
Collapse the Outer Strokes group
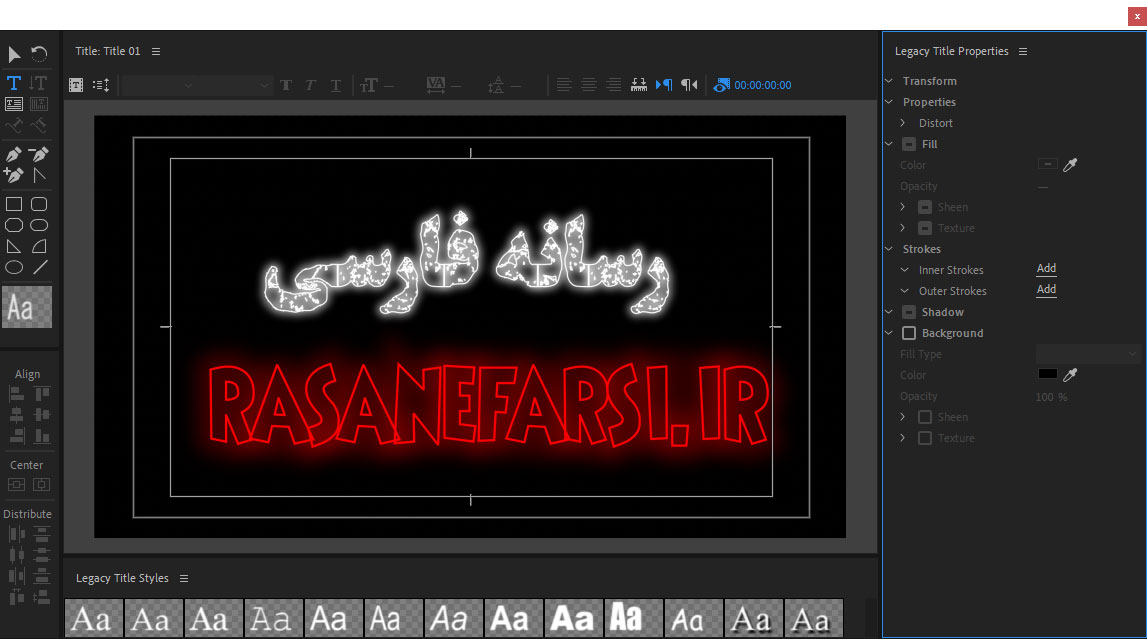click(x=905, y=291)
